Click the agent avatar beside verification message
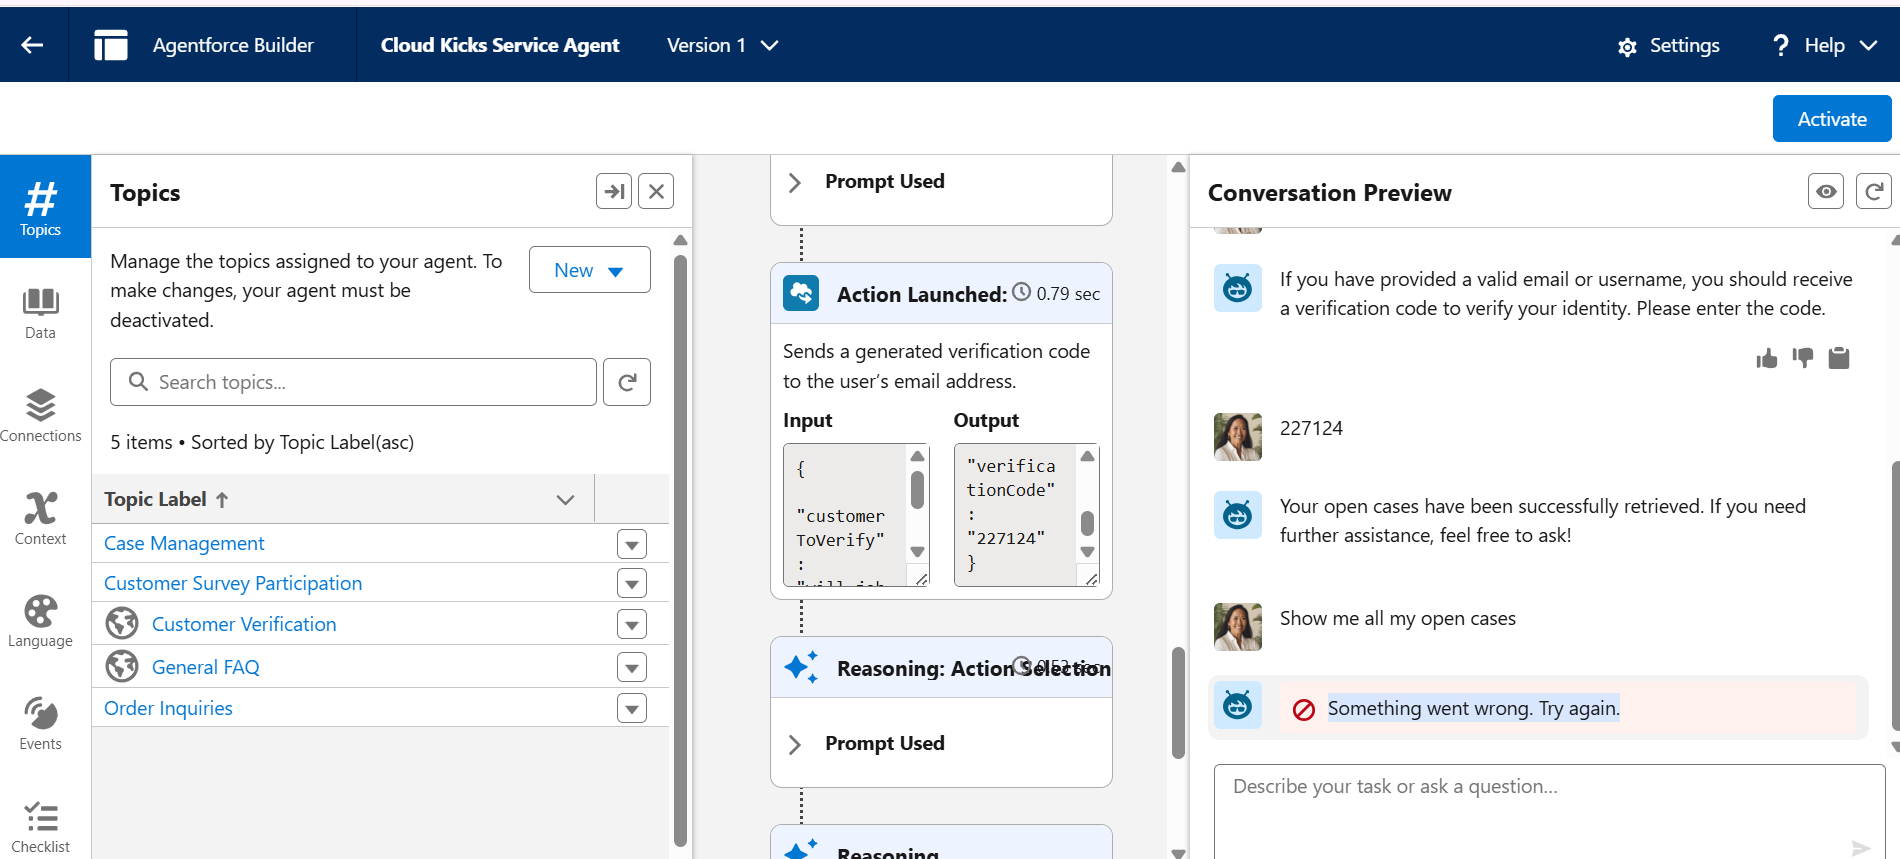 [x=1237, y=289]
